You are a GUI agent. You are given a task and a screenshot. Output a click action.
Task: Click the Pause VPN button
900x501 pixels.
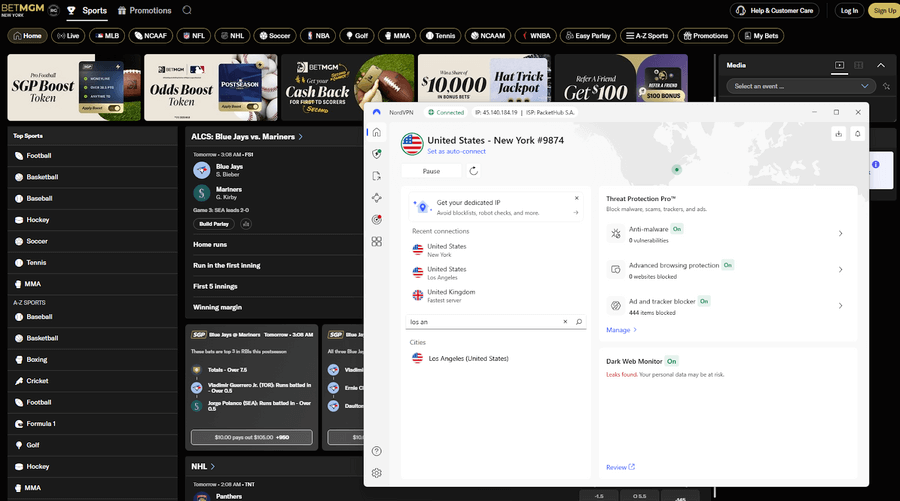[431, 171]
